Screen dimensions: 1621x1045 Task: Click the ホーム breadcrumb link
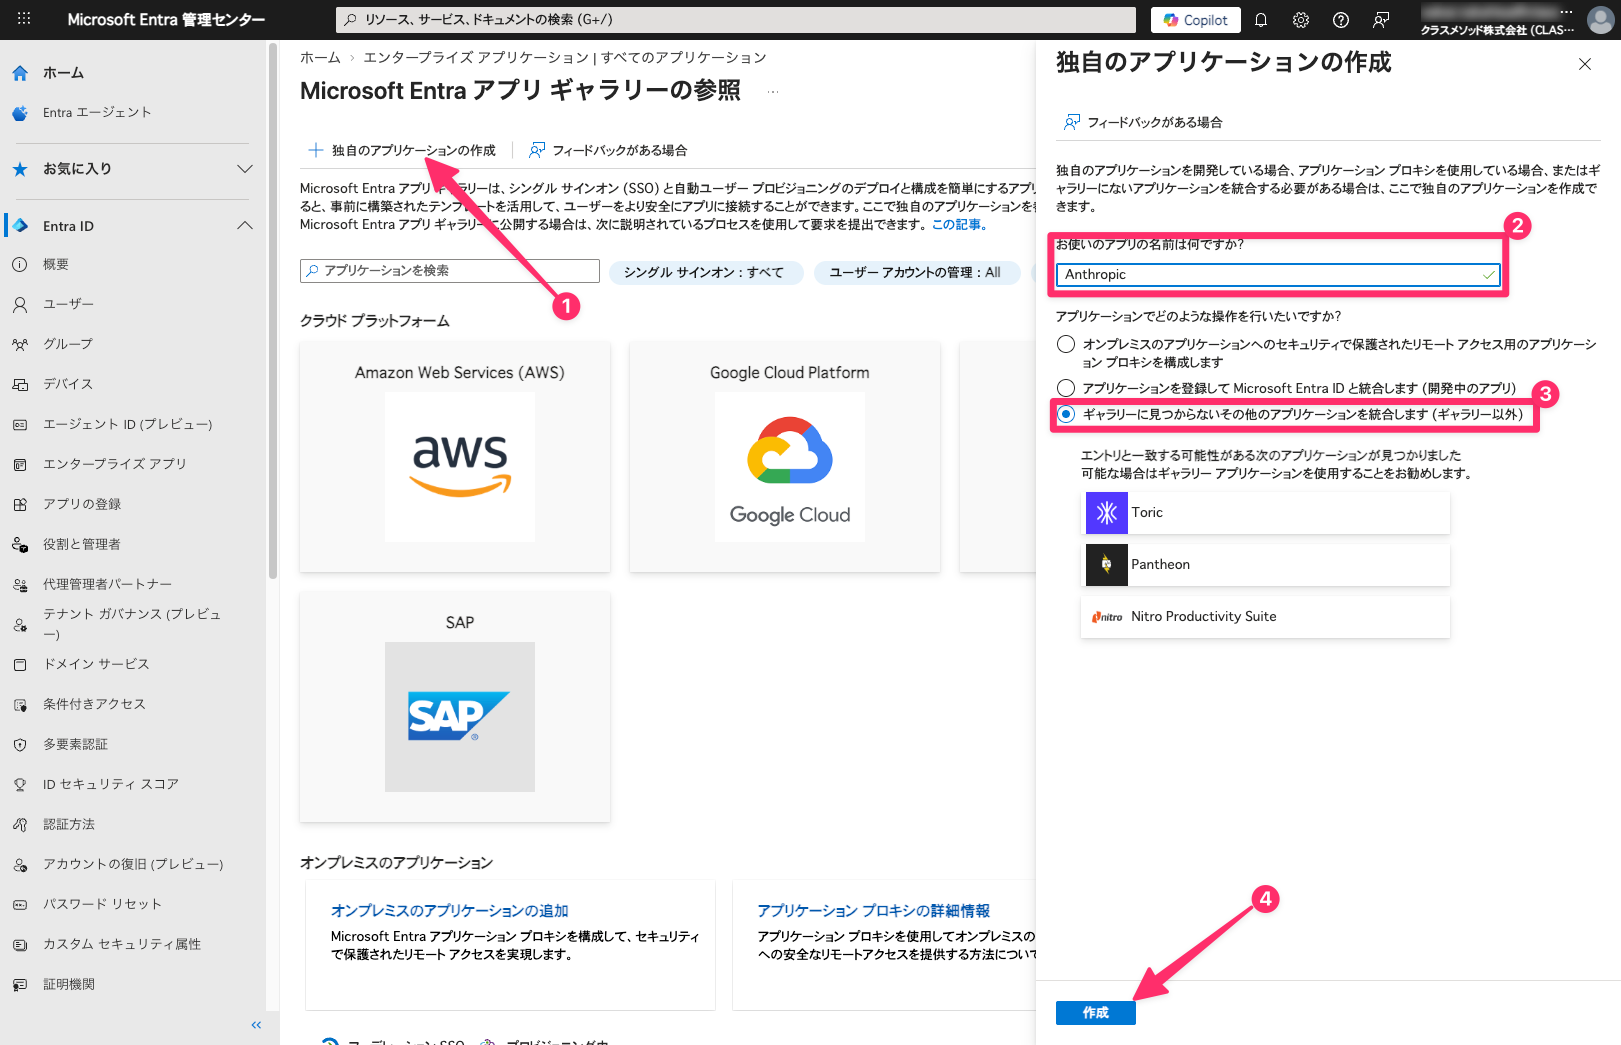tap(320, 57)
